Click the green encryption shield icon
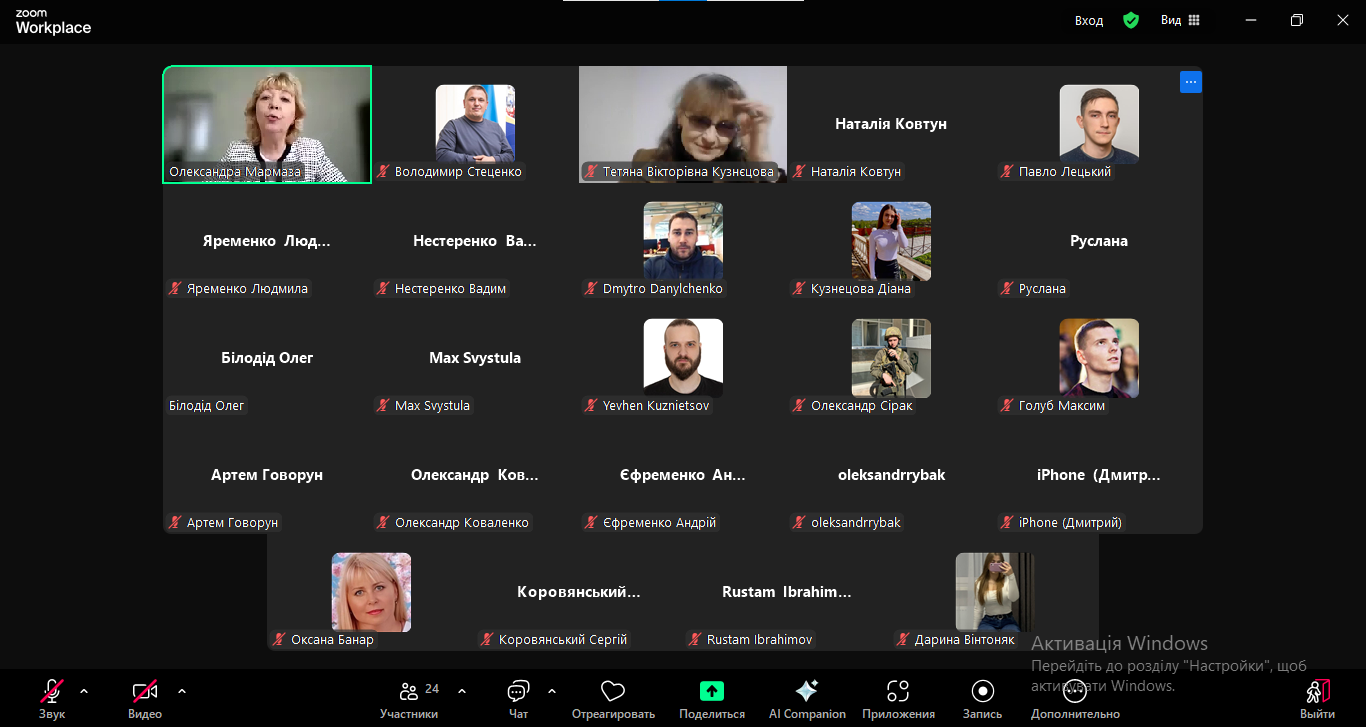The image size is (1366, 728). 1131,20
